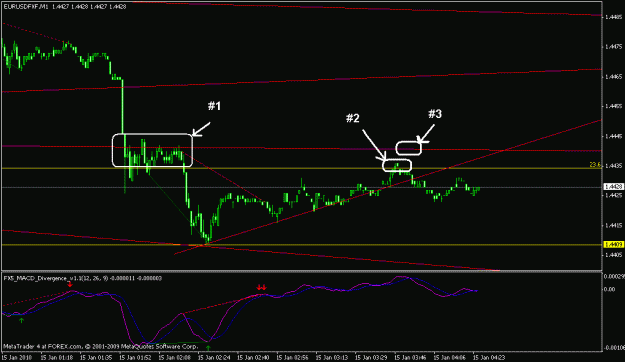Click the 1.4435 price axis label
Image resolution: width=625 pixels, height=362 pixels.
(613, 166)
